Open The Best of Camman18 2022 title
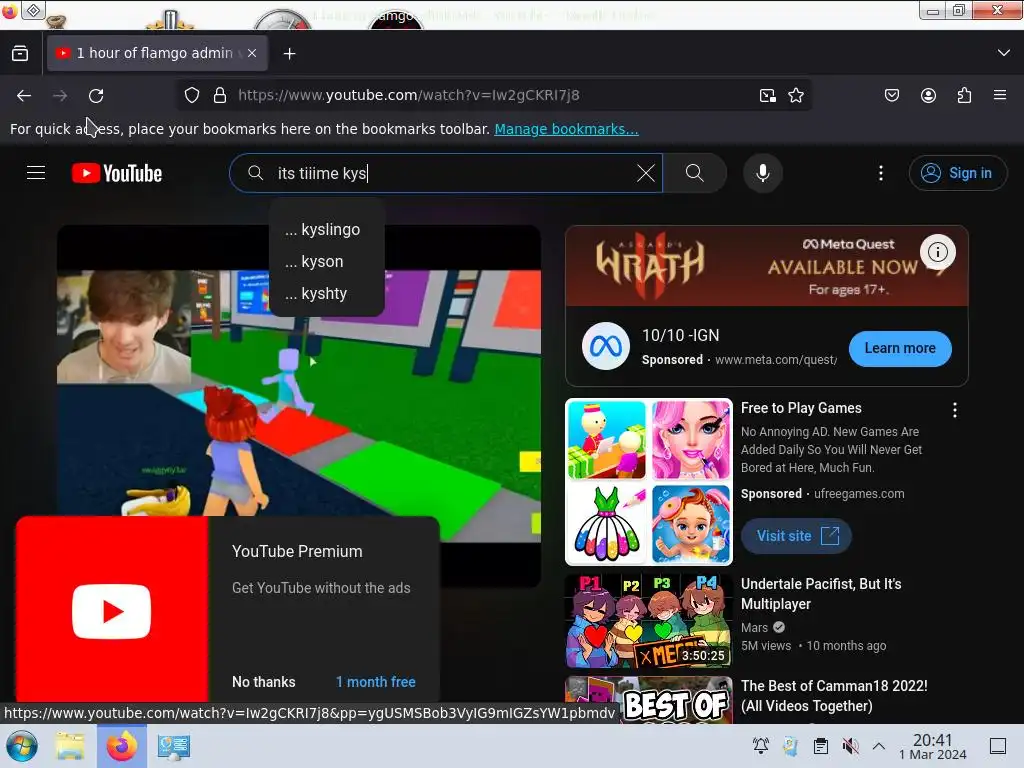This screenshot has height=768, width=1024. (834, 696)
